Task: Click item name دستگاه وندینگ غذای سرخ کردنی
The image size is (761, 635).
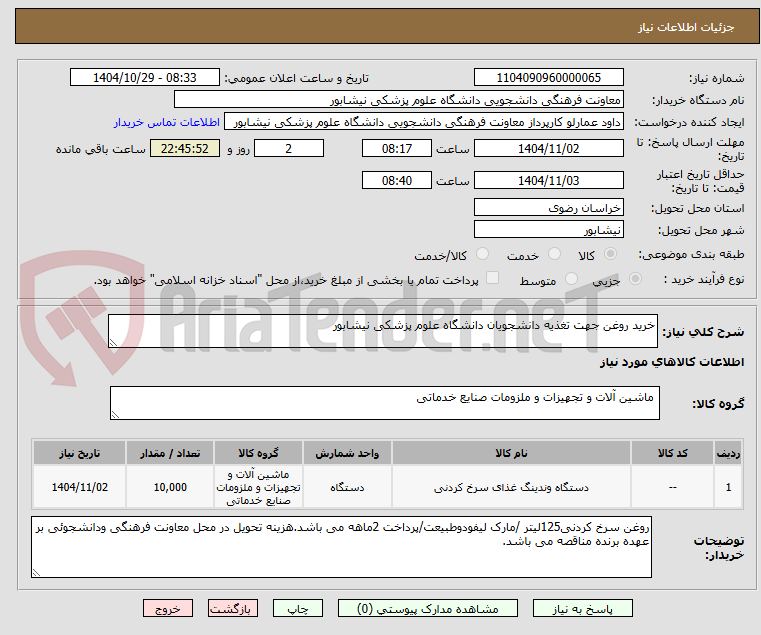Action: pyautogui.click(x=511, y=487)
